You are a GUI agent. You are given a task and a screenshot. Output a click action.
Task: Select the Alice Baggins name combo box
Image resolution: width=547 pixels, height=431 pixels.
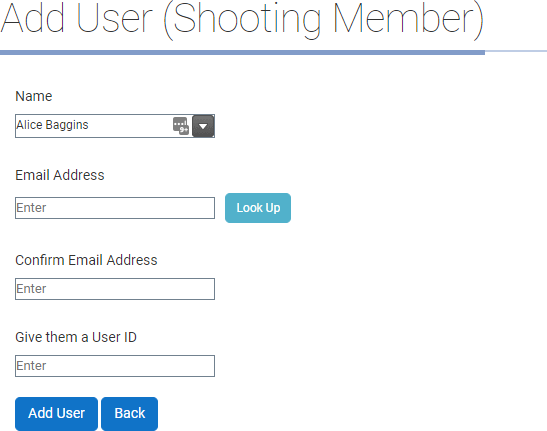115,126
